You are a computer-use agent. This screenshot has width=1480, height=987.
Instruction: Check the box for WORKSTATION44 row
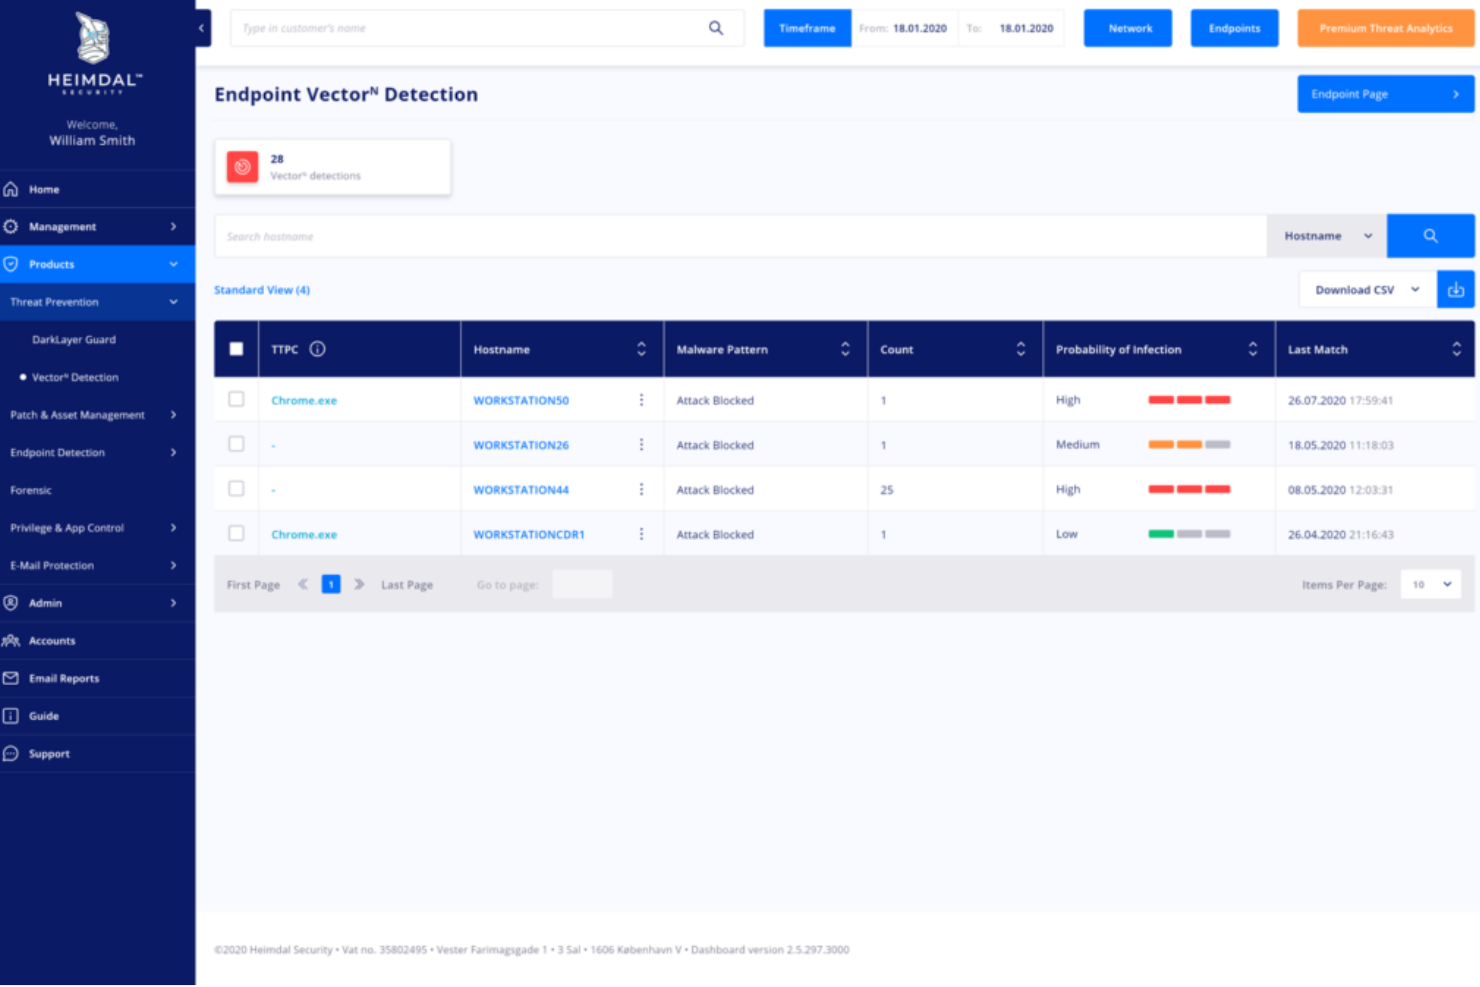pyautogui.click(x=236, y=489)
